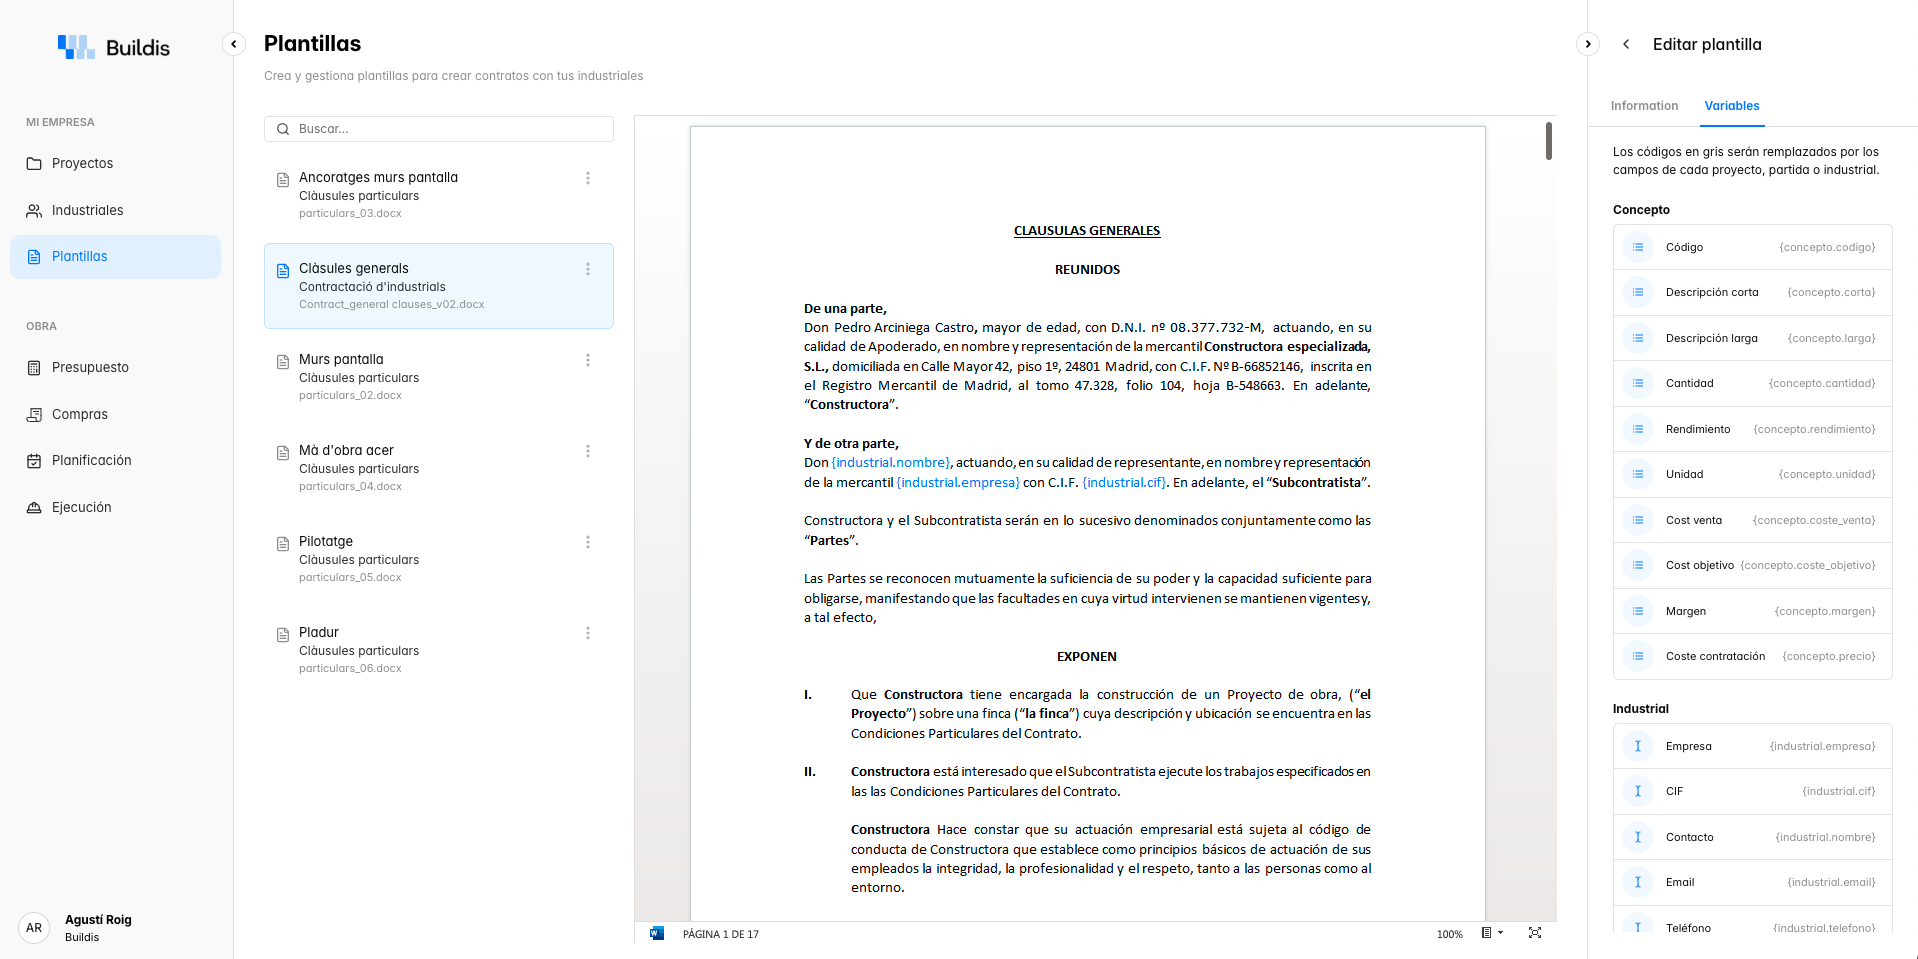Collapse the left sidebar with arrow button
1918x959 pixels.
point(233,44)
